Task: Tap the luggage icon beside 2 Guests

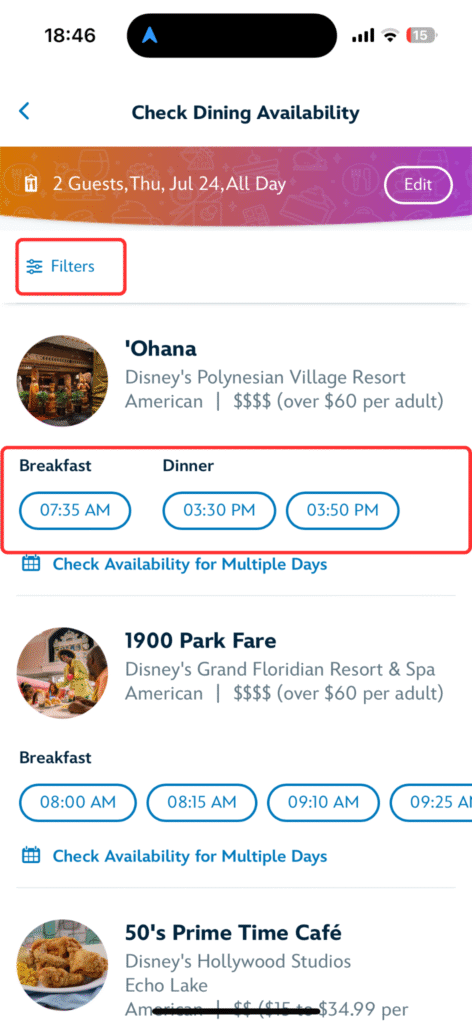Action: [x=31, y=184]
